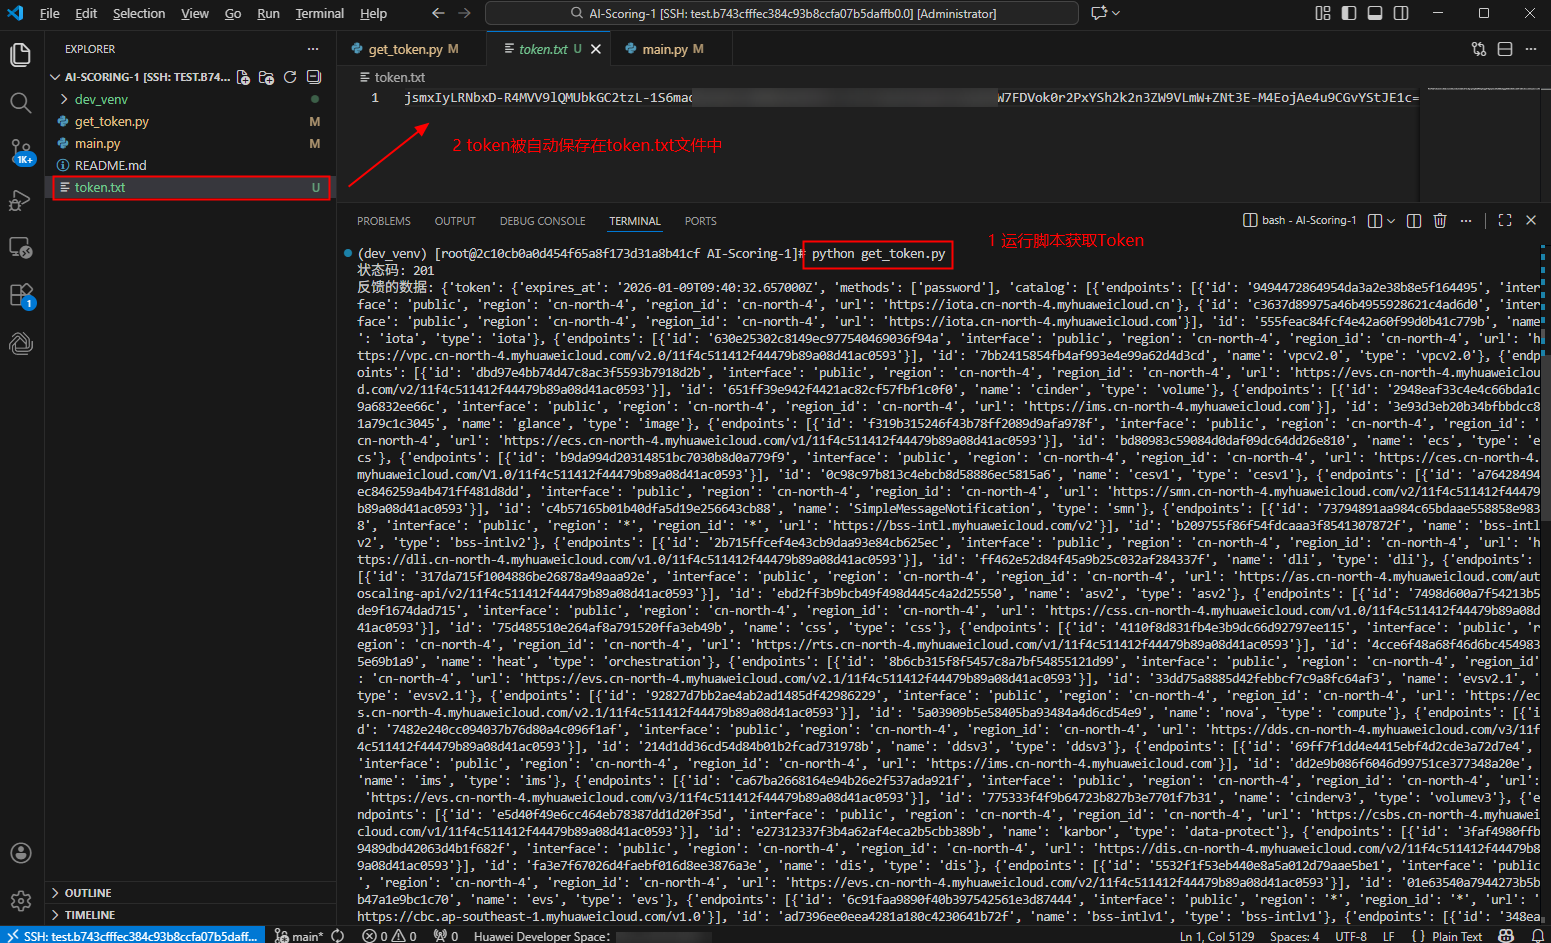
Task: Open the Terminal menu
Action: click(x=320, y=13)
